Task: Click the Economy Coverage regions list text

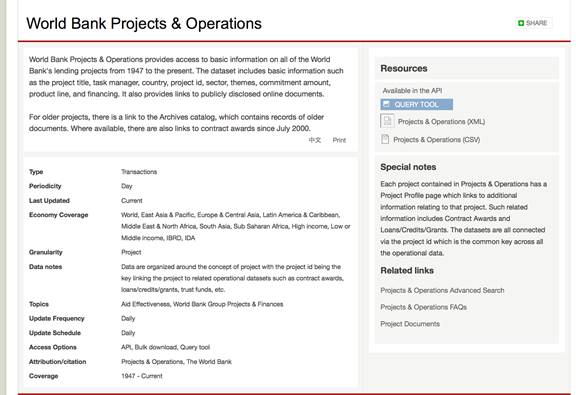Action: [x=236, y=226]
